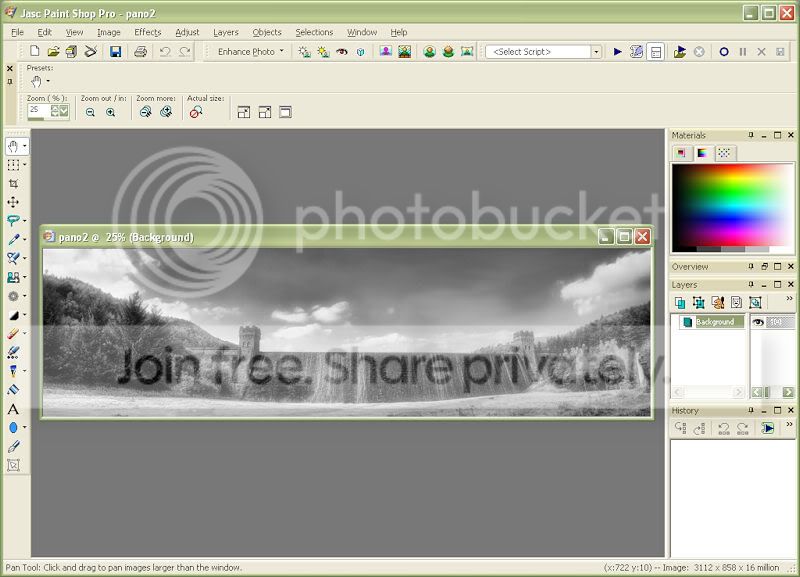Select the Background layer entry
This screenshot has width=800, height=577.
(x=714, y=322)
